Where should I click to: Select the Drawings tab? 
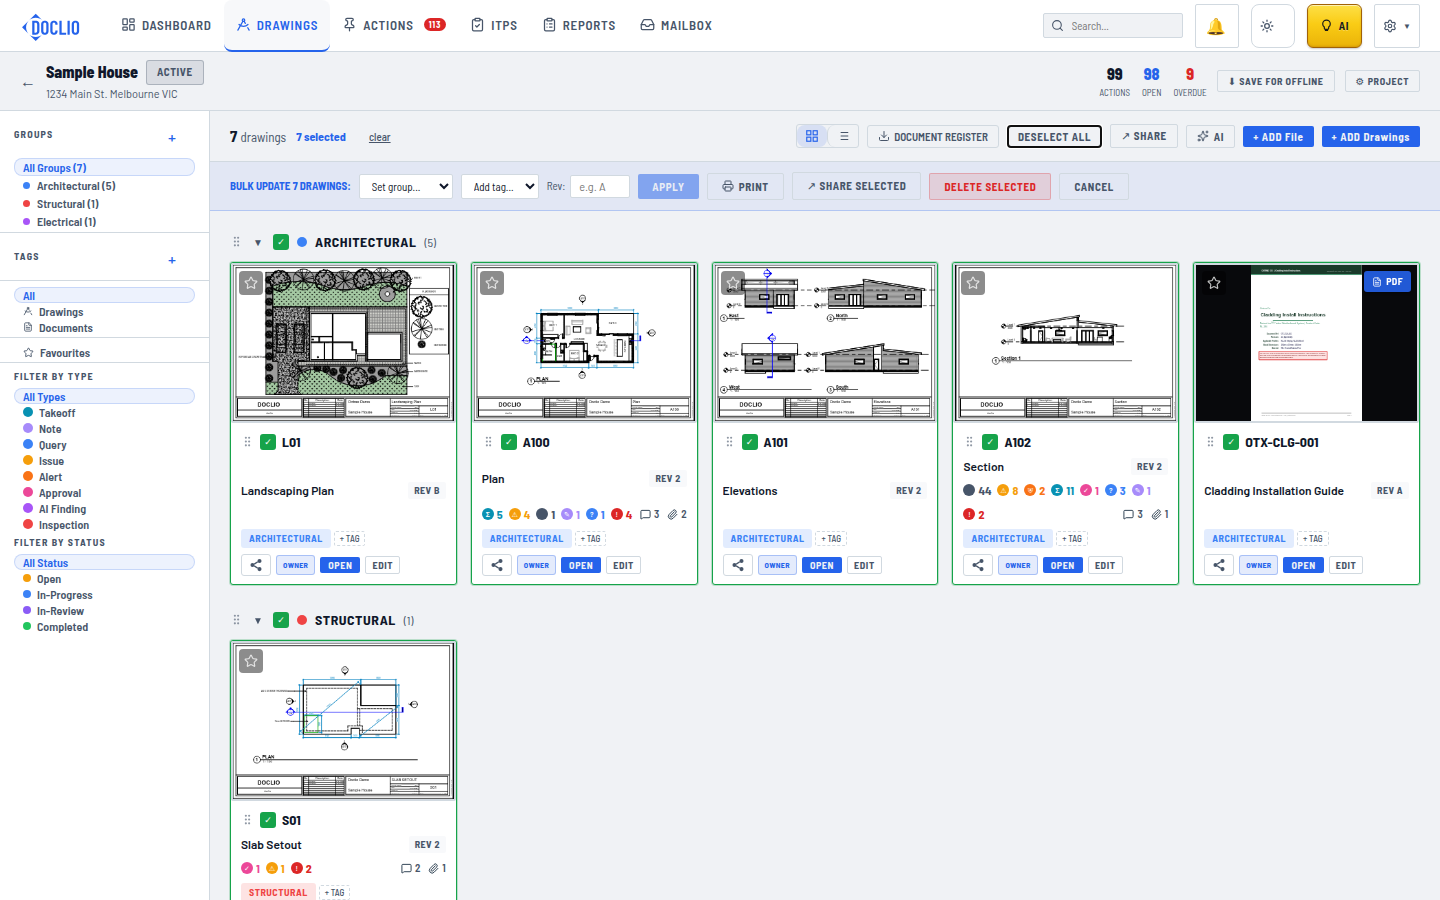click(x=277, y=25)
